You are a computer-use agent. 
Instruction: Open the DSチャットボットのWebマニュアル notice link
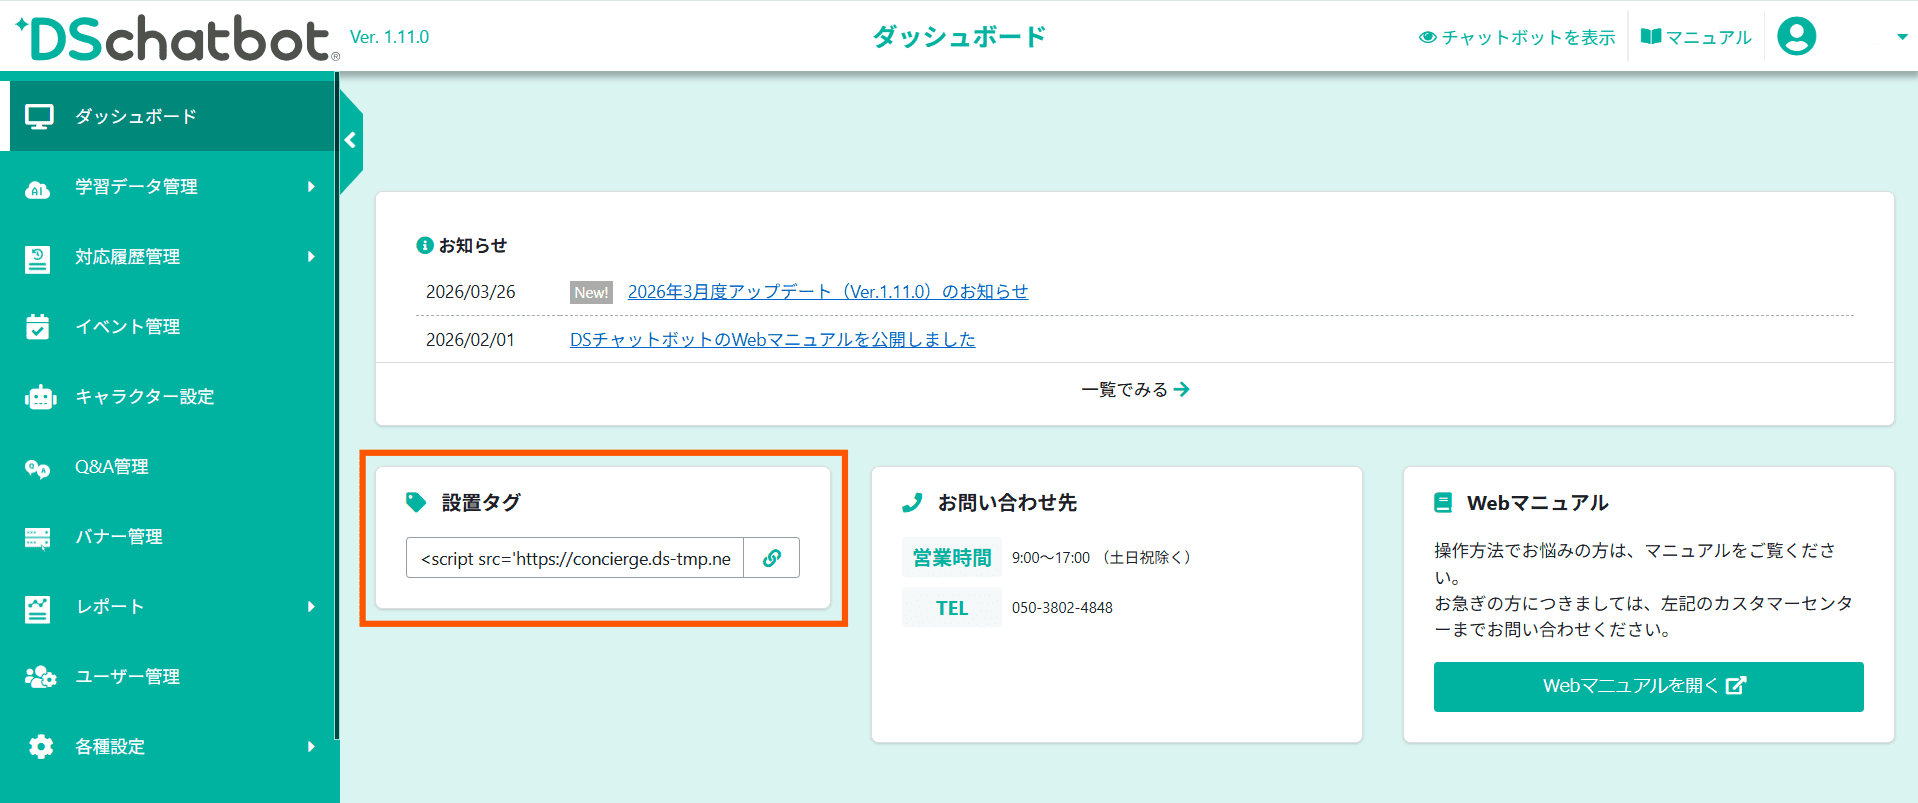click(773, 339)
